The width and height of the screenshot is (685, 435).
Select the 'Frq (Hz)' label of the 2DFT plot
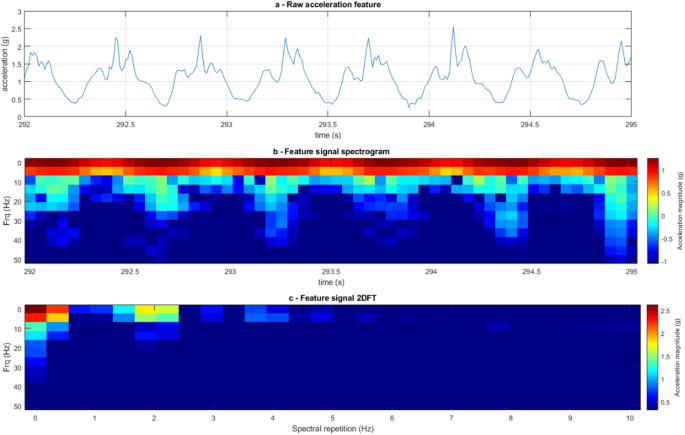(x=6, y=357)
